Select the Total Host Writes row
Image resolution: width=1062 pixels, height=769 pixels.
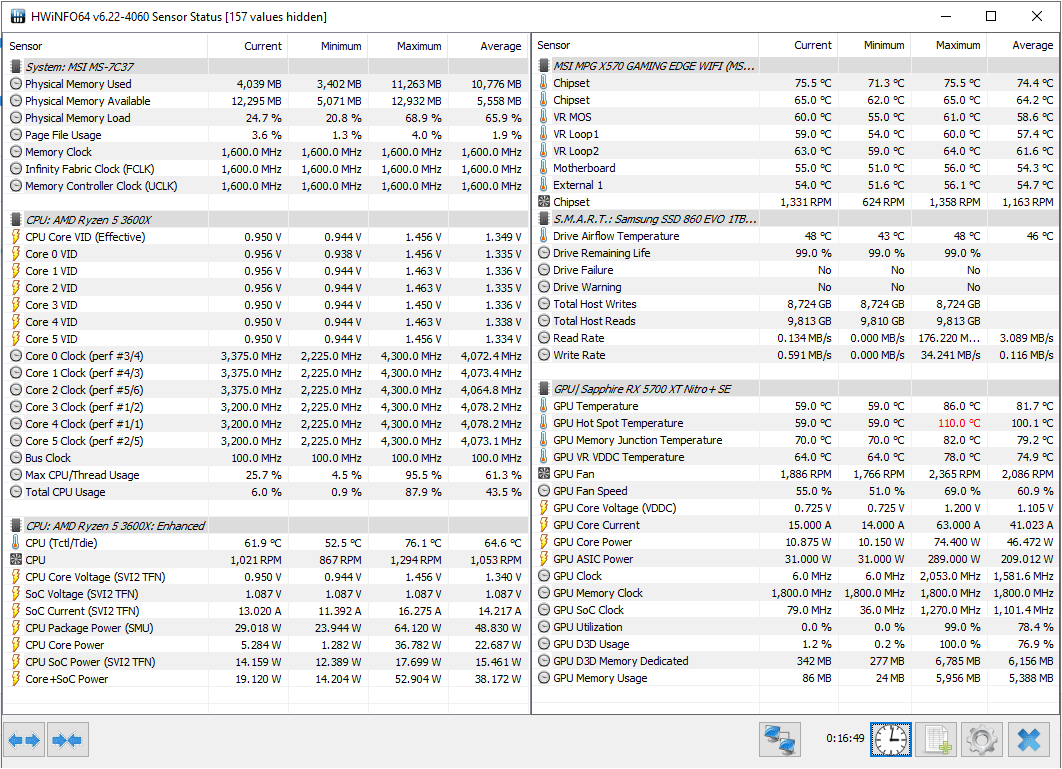pos(796,304)
